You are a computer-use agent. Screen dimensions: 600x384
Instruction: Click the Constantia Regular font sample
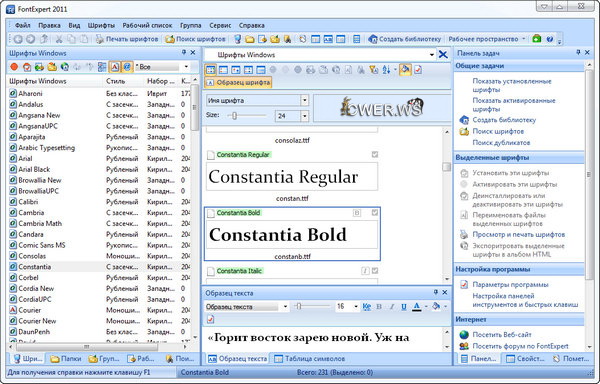tap(292, 177)
